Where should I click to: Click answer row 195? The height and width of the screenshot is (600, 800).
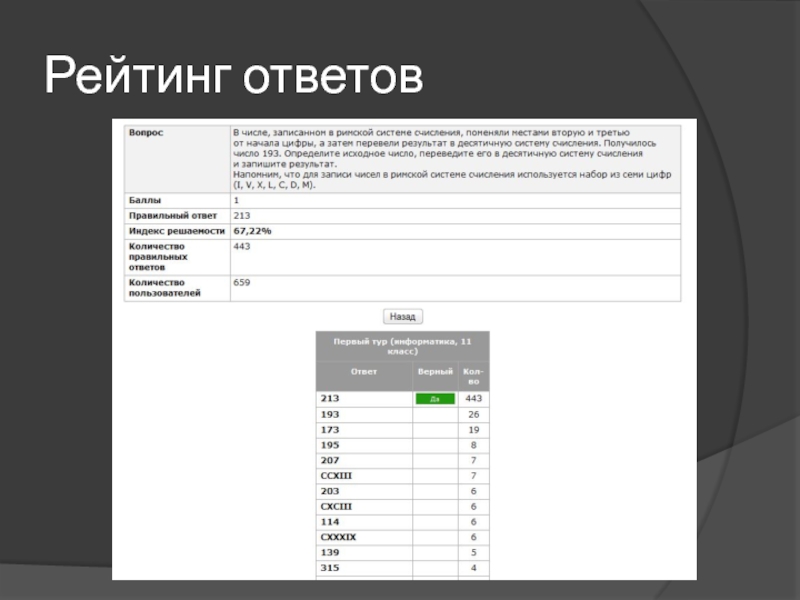pos(330,445)
